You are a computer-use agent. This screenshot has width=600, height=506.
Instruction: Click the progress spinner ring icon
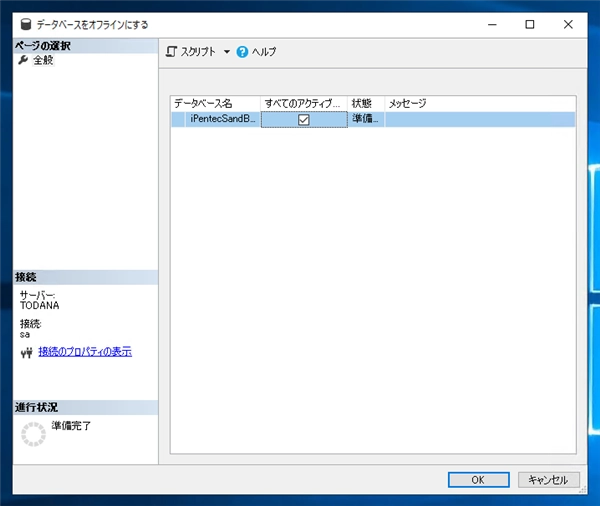click(x=33, y=434)
